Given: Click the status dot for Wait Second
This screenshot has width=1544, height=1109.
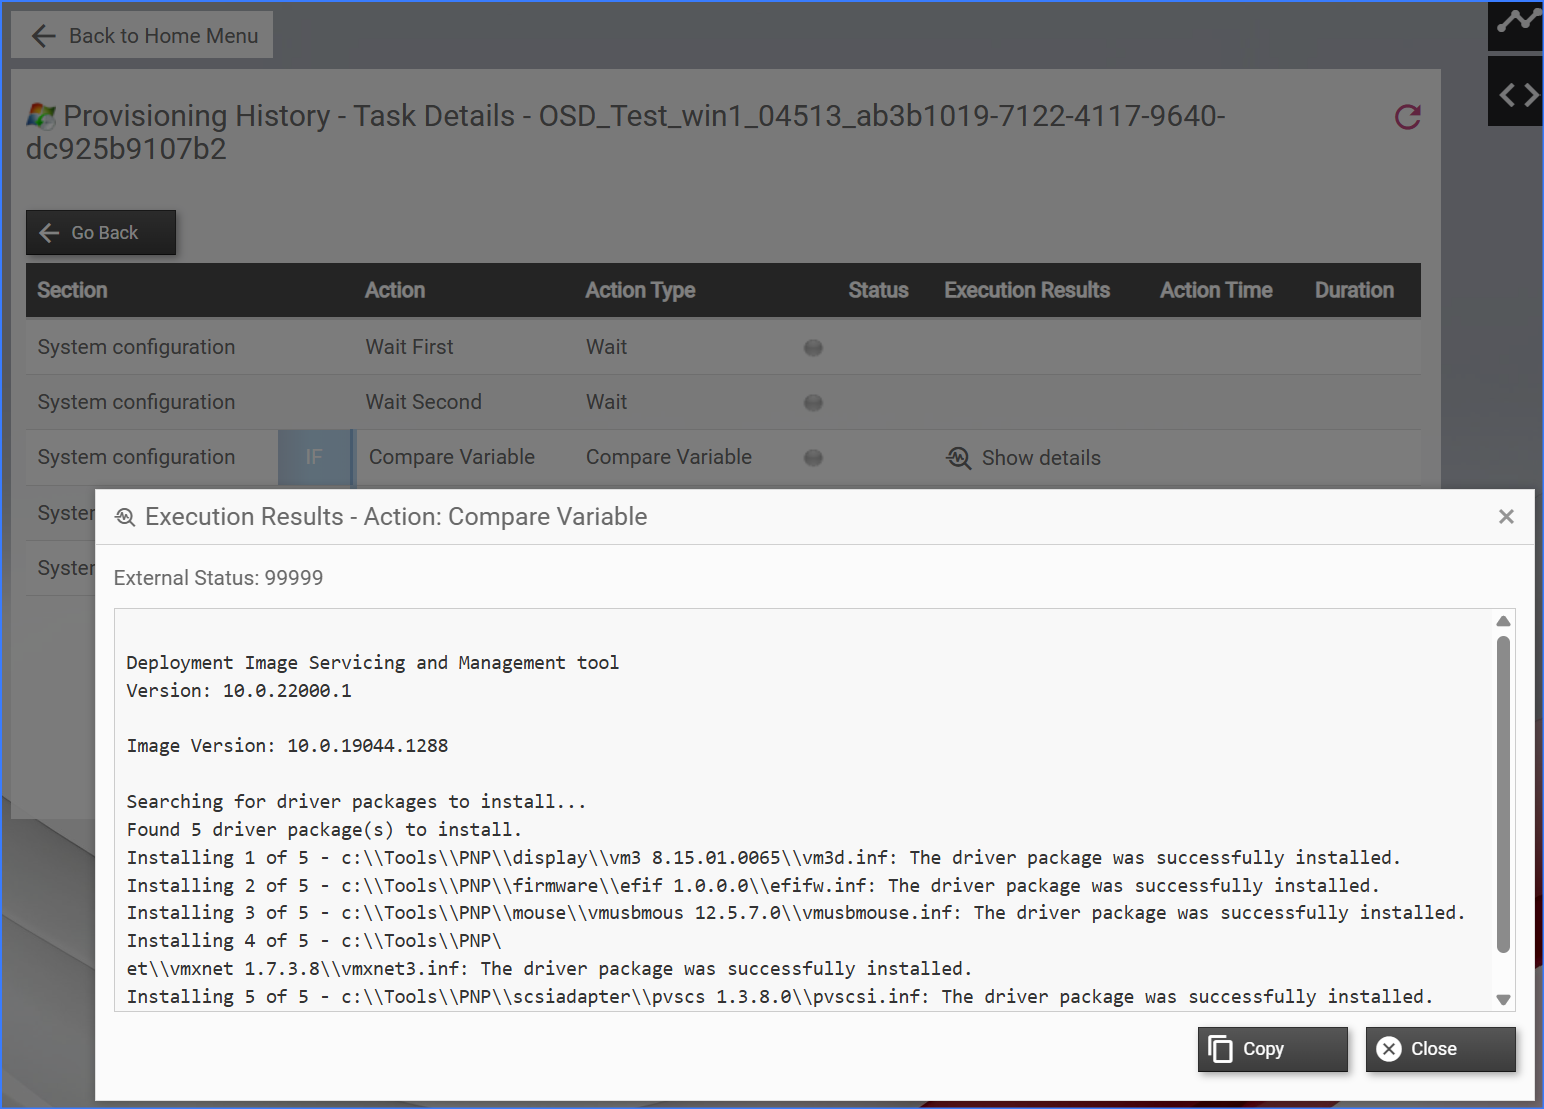Looking at the screenshot, I should (x=813, y=403).
